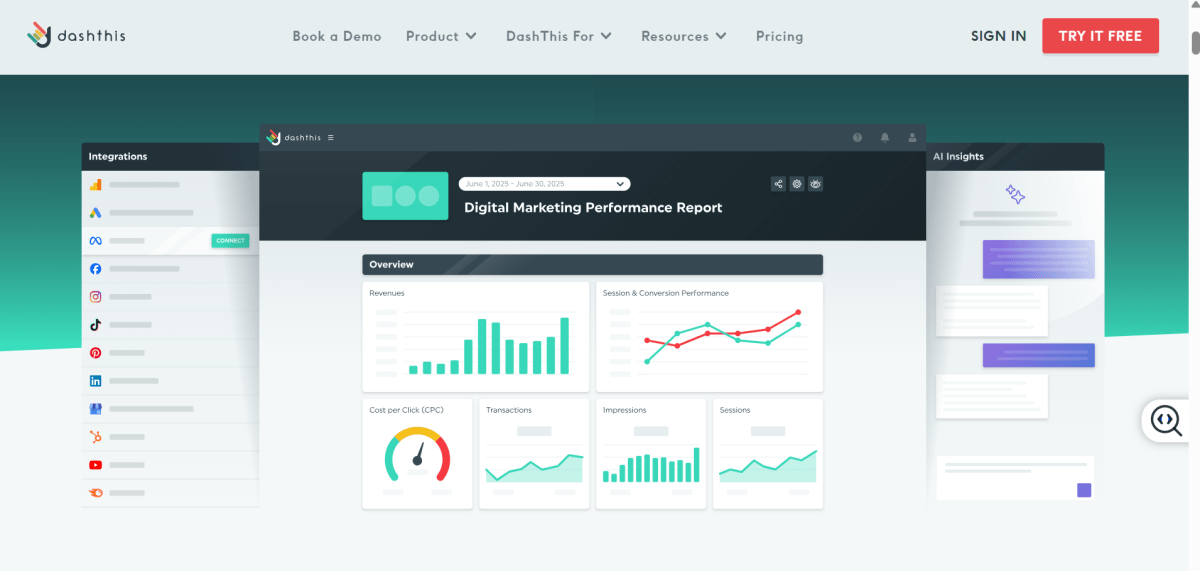Click the Cost per Click gauge widget

tap(417, 454)
